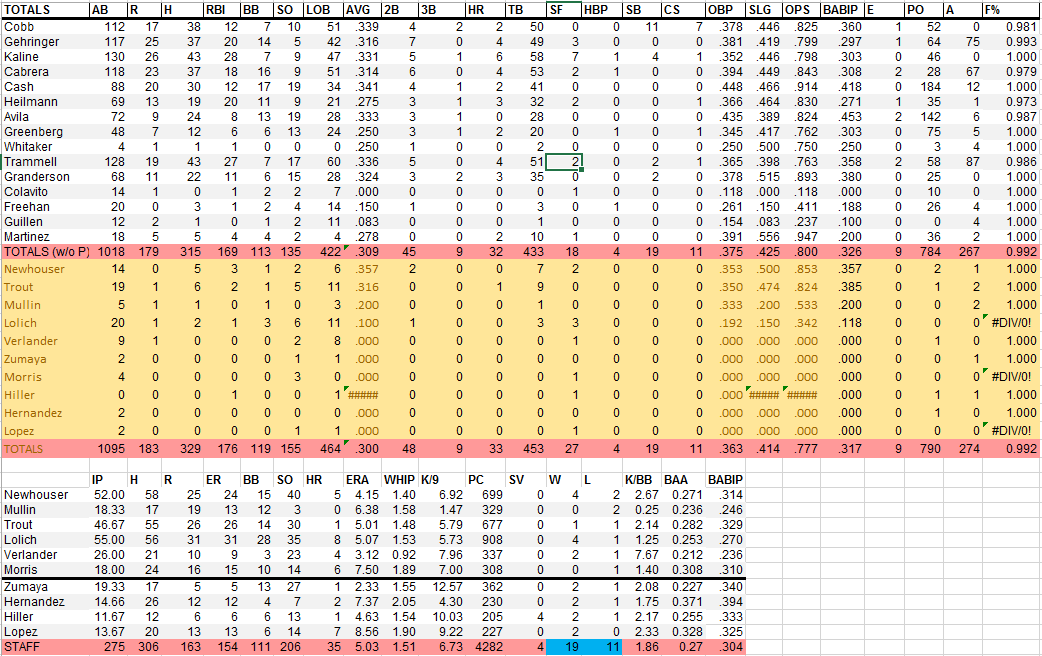Select Lopez's #DIV/0! fielding cell
This screenshot has width=1042, height=656.
[x=1011, y=431]
